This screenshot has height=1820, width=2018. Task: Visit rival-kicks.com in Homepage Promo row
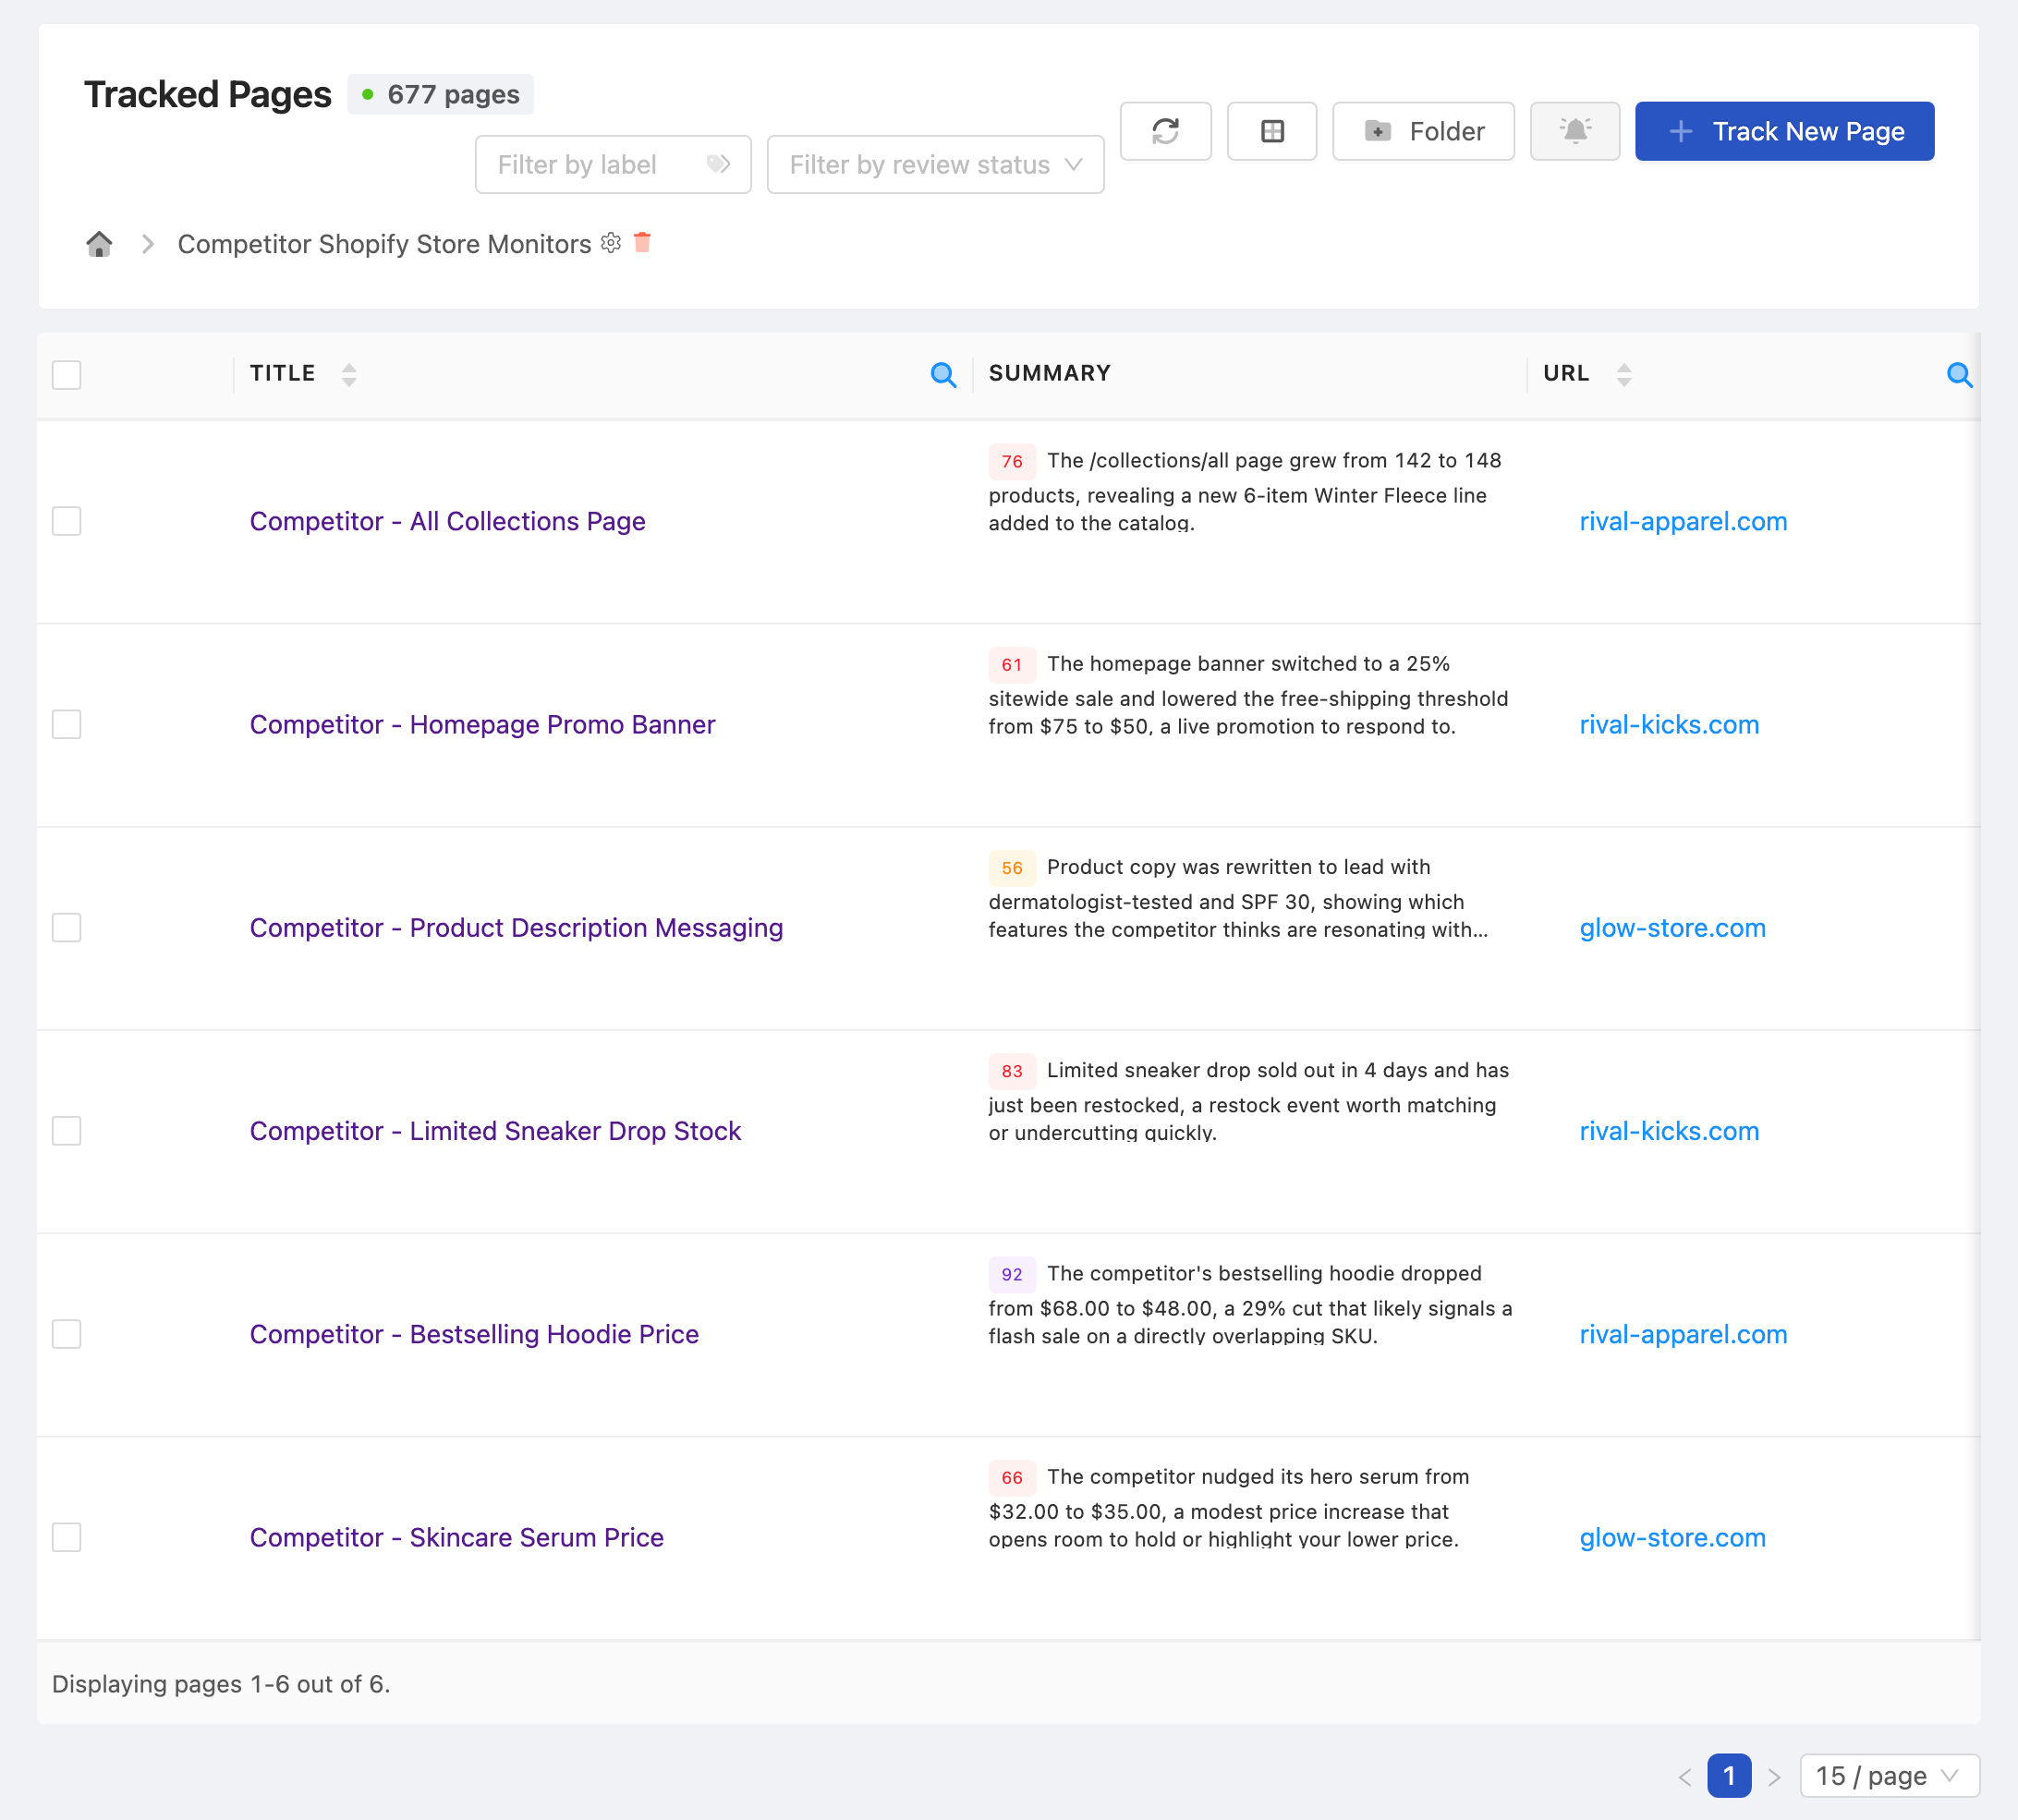1669,724
